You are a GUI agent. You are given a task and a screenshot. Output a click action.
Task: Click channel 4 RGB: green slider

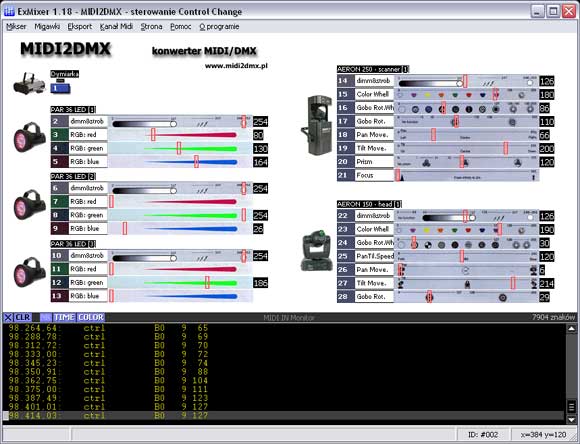tap(180, 148)
